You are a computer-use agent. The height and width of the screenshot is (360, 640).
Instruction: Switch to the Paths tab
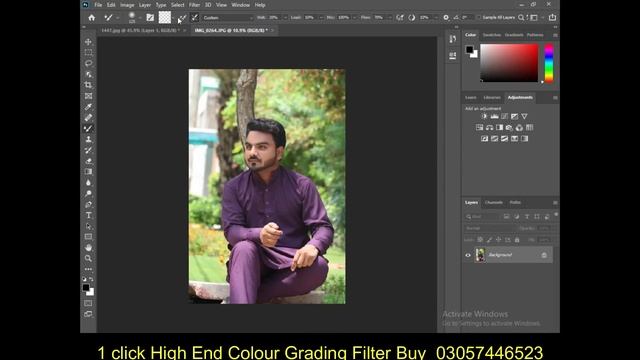pyautogui.click(x=515, y=202)
